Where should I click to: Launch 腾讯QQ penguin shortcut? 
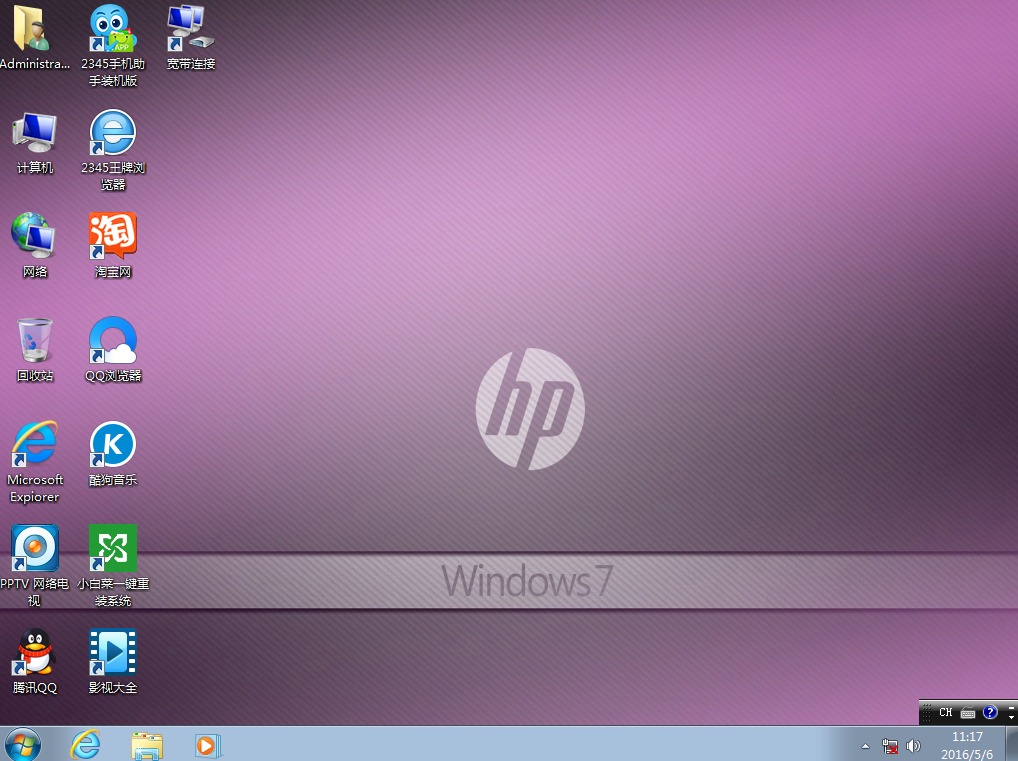(x=34, y=661)
